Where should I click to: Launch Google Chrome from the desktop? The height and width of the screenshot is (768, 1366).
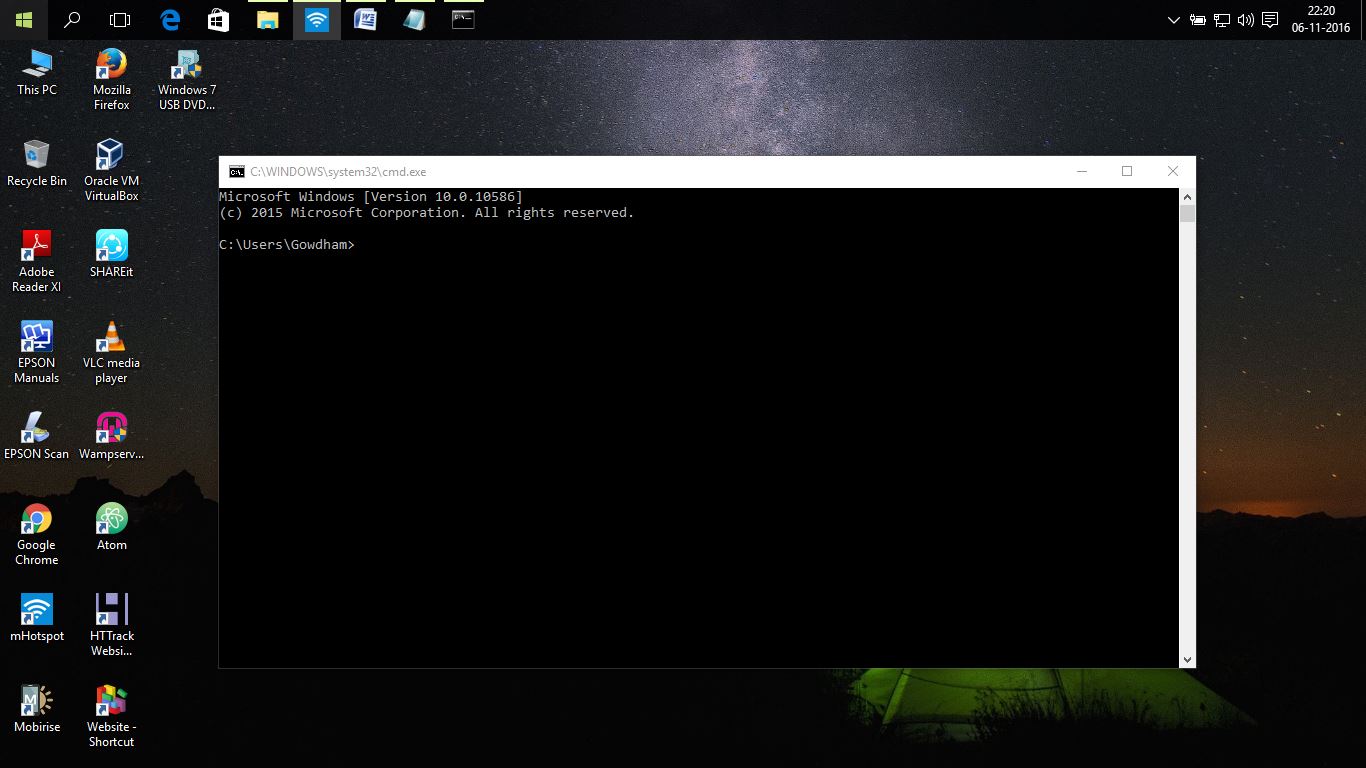coord(36,518)
